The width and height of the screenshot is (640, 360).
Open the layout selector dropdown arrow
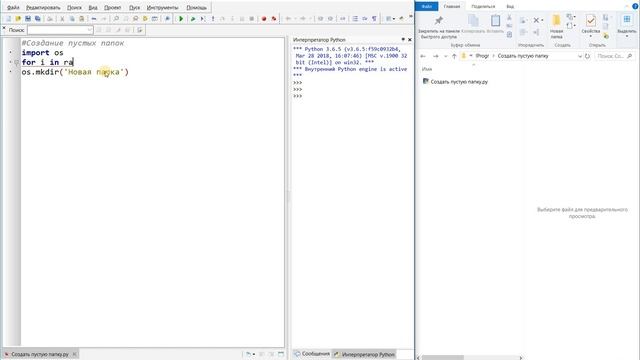pos(393,19)
